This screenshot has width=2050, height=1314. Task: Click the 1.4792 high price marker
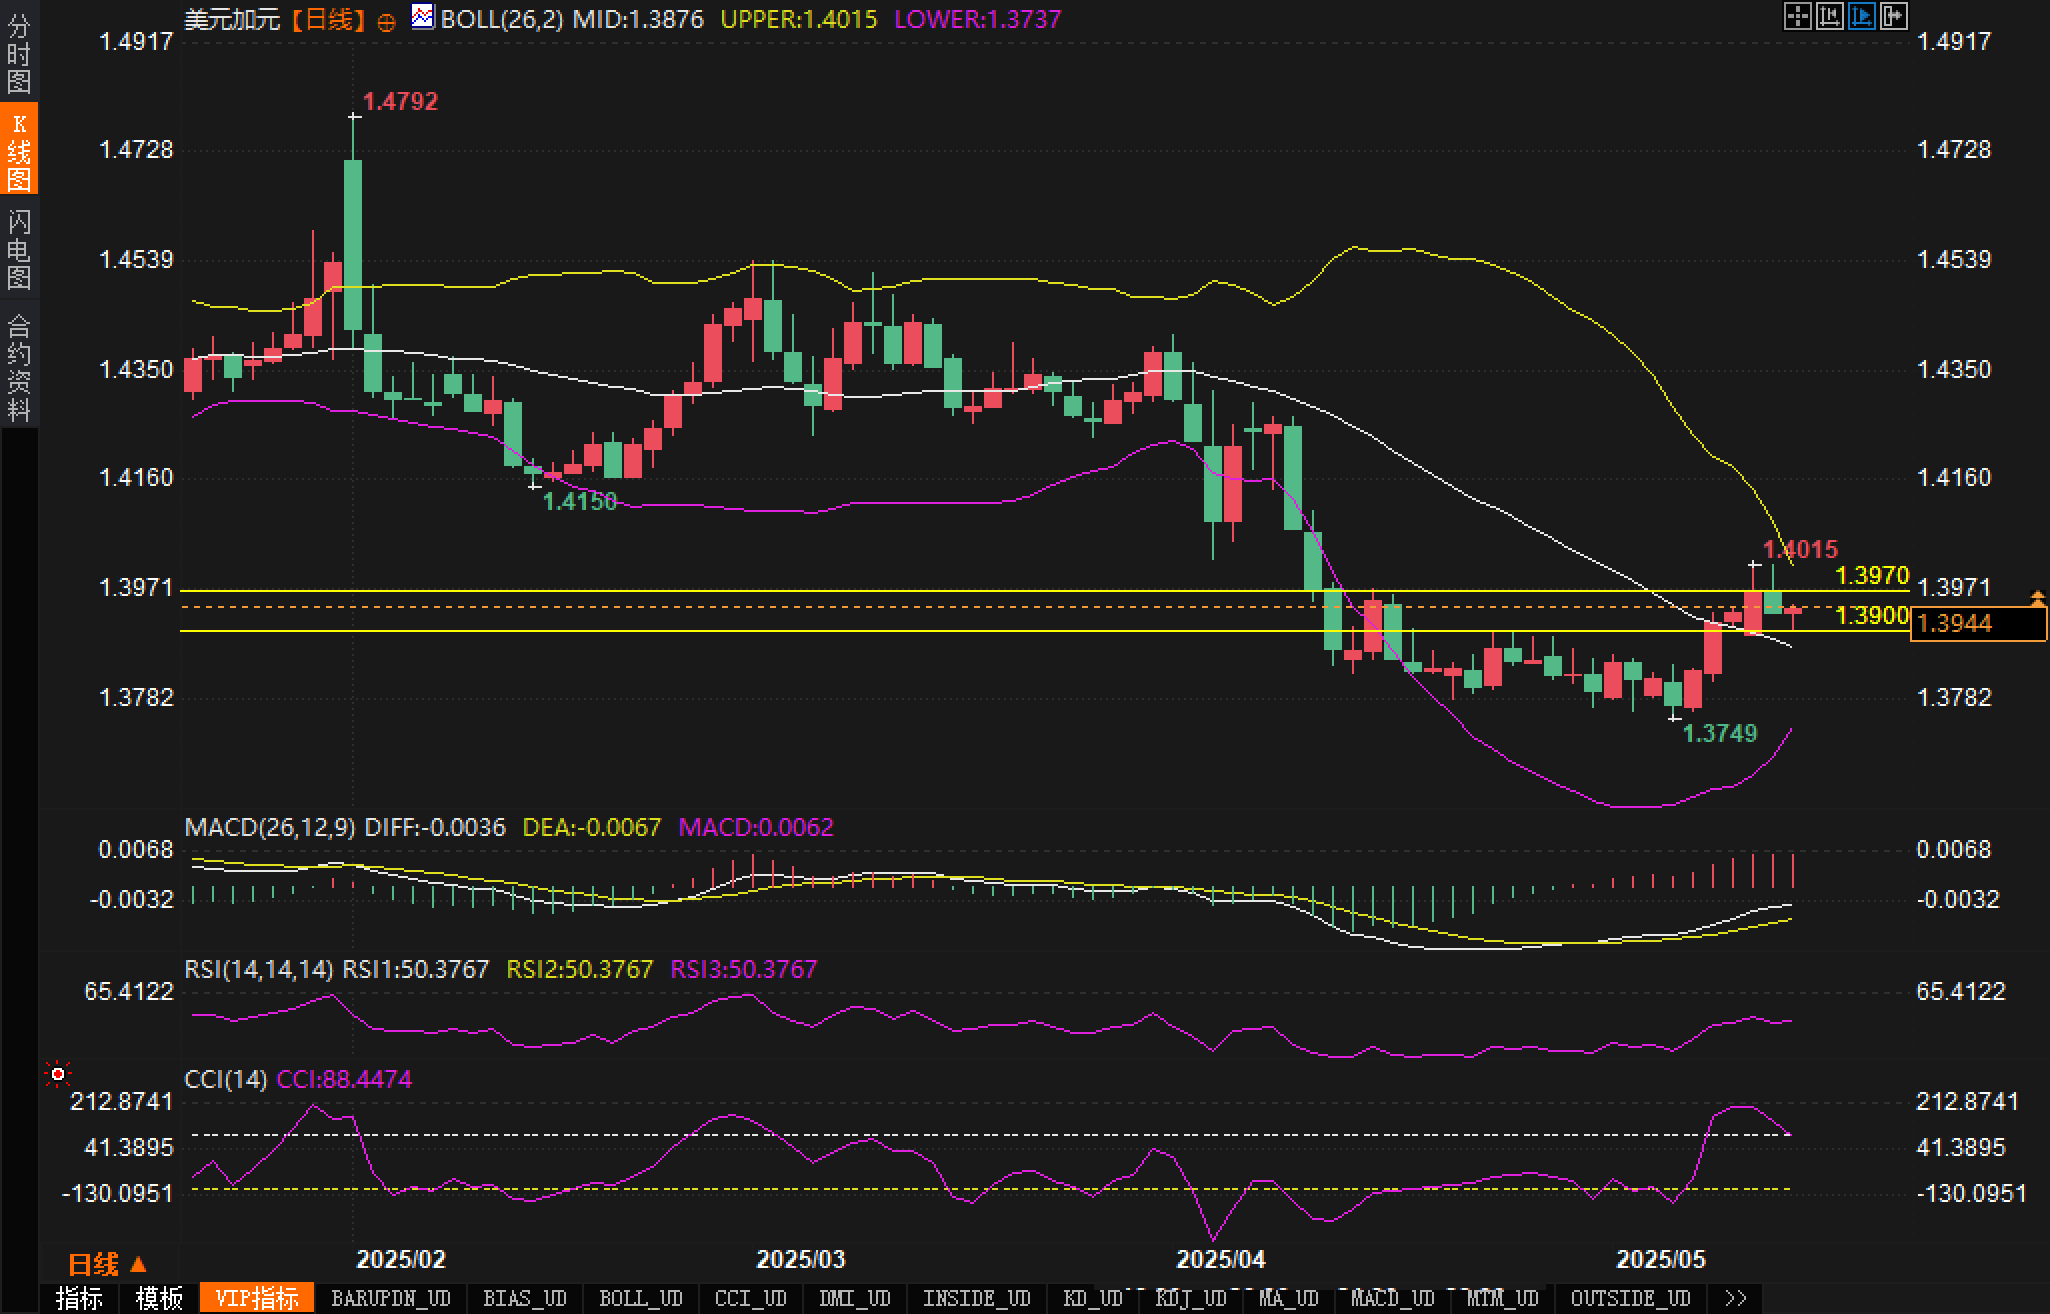(400, 101)
